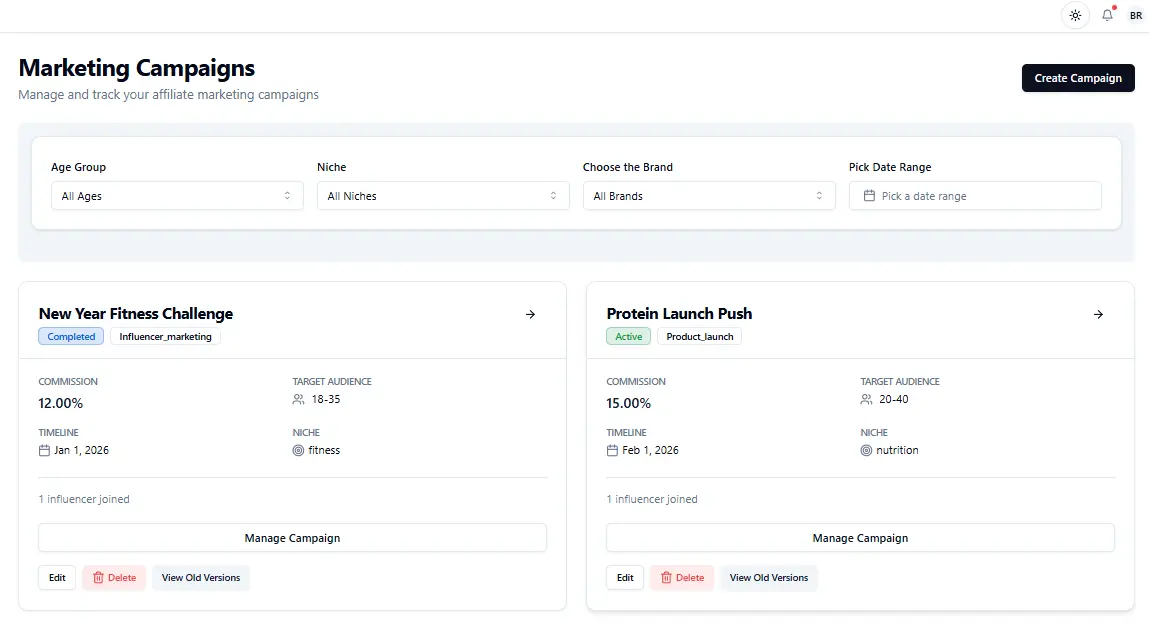Click the 18-35 target audience value
Viewport: 1149px width, 625px height.
click(326, 399)
